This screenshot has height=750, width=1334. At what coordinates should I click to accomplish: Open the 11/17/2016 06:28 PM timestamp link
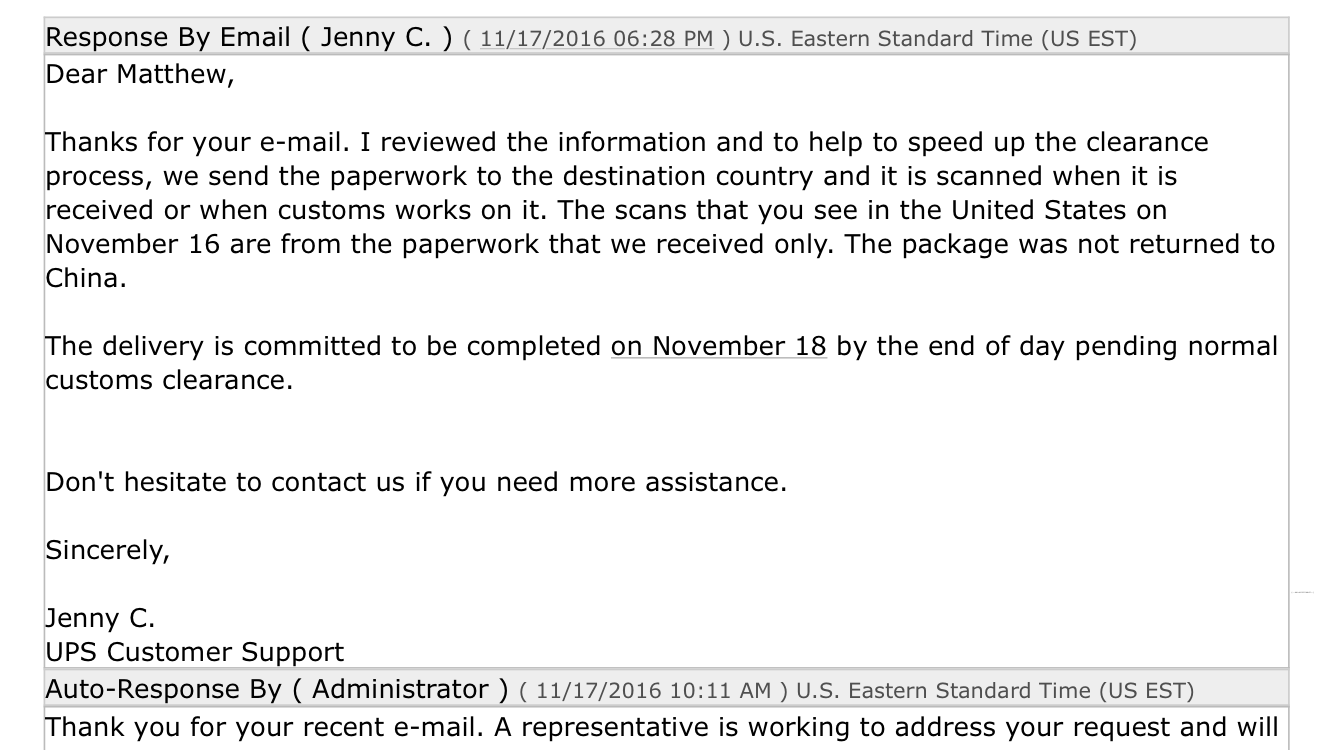click(597, 40)
